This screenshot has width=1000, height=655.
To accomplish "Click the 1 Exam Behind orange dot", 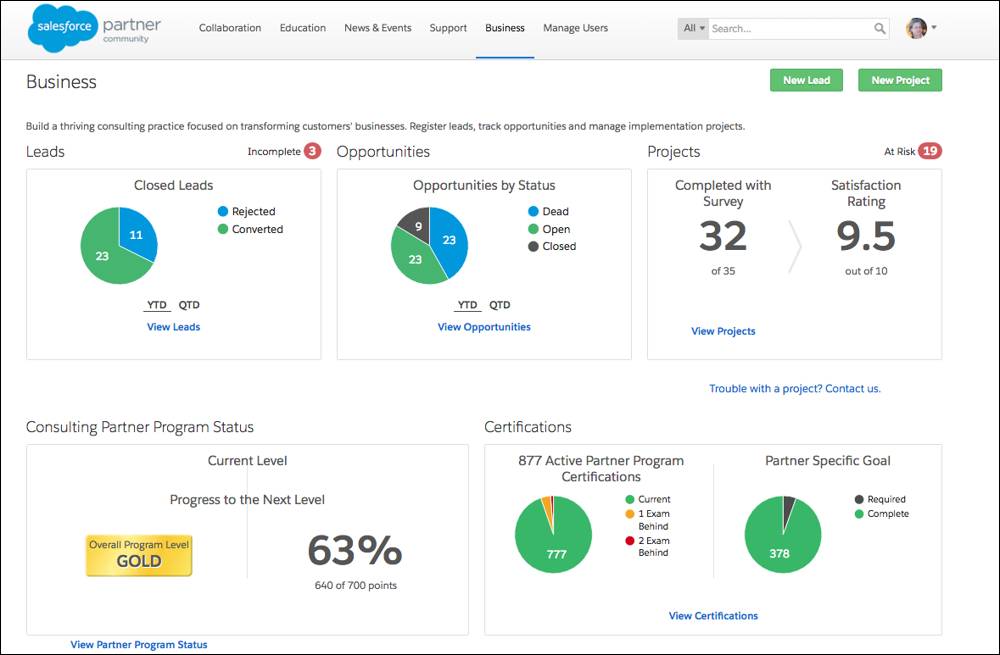I will pyautogui.click(x=630, y=513).
